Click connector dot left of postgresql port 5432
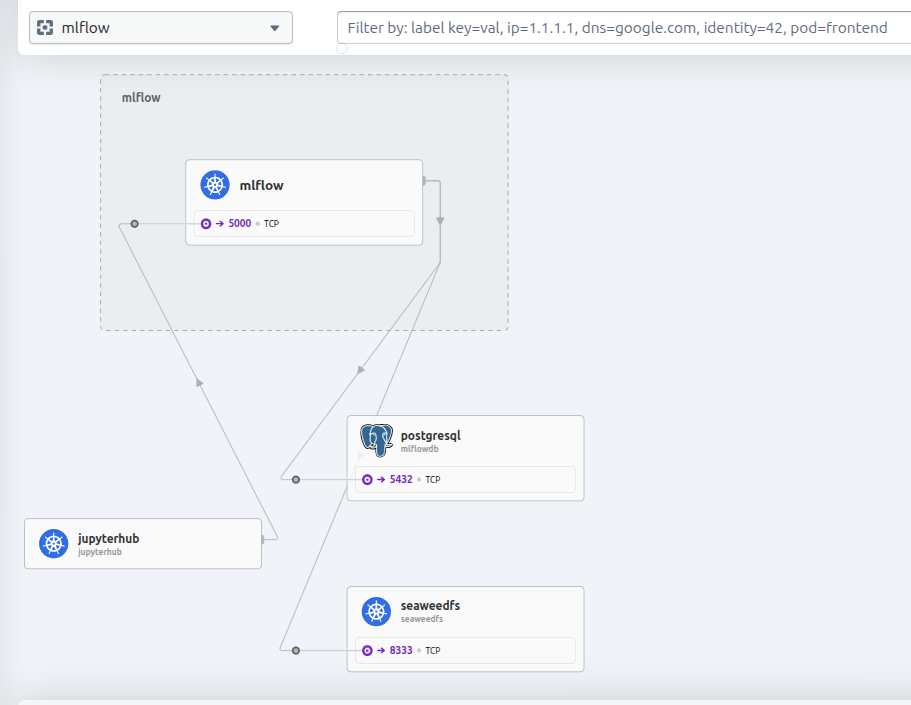Image resolution: width=911 pixels, height=705 pixels. [x=296, y=479]
